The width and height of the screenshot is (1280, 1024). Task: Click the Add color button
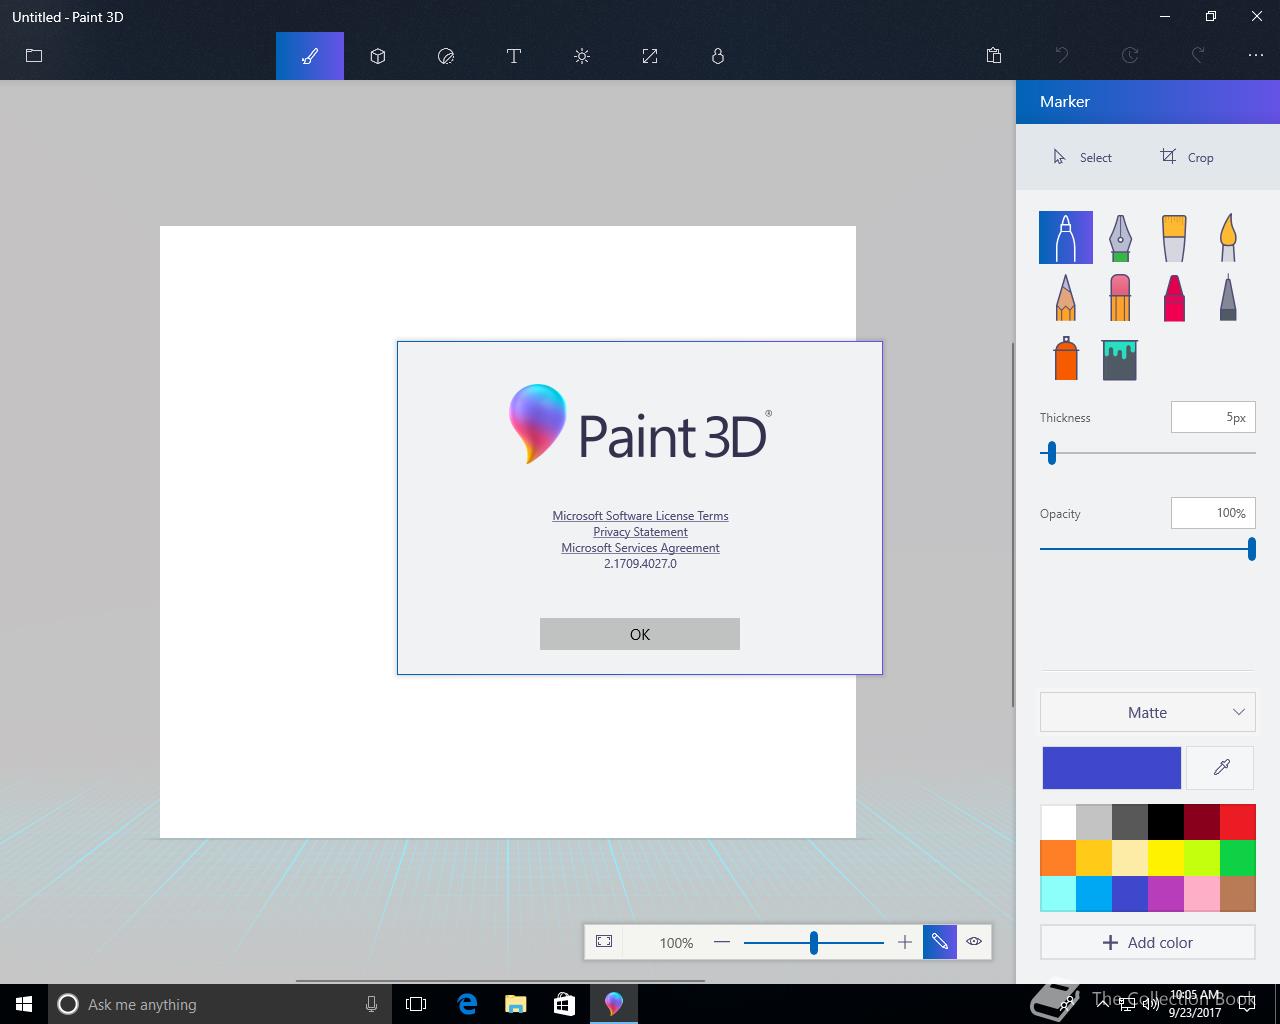coord(1148,942)
